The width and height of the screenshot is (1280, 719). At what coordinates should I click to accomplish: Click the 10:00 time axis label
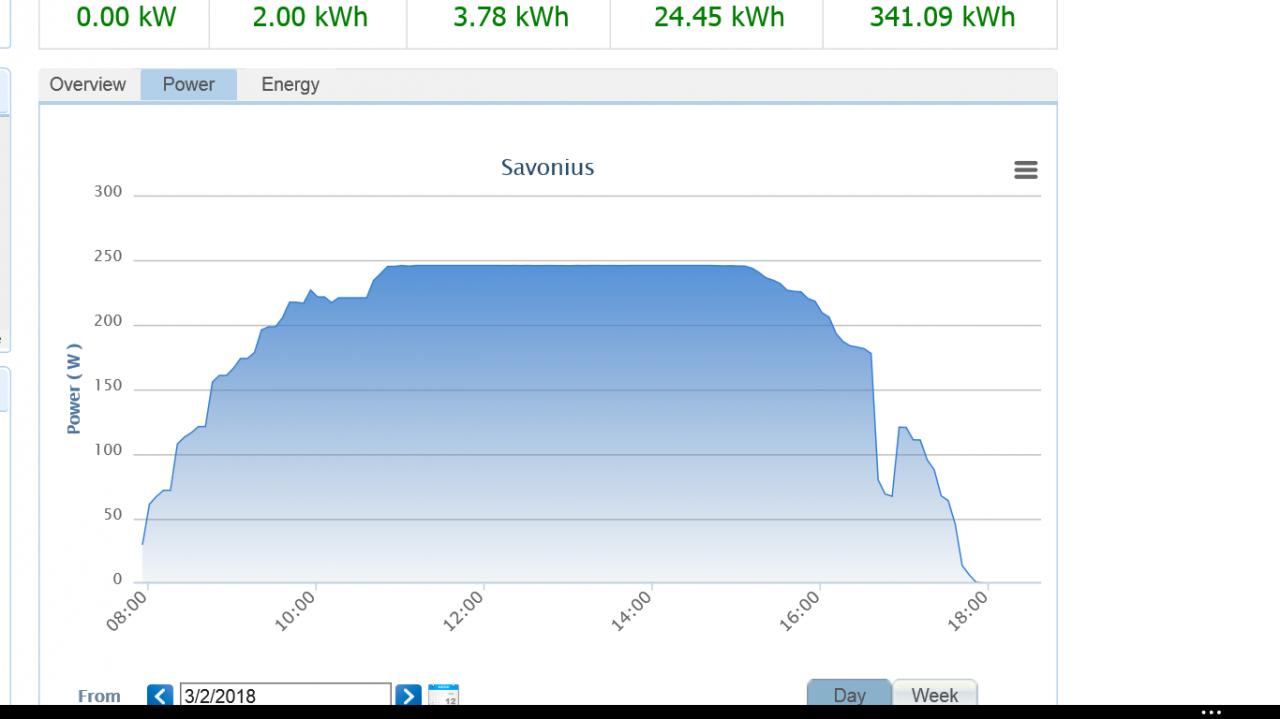[295, 610]
